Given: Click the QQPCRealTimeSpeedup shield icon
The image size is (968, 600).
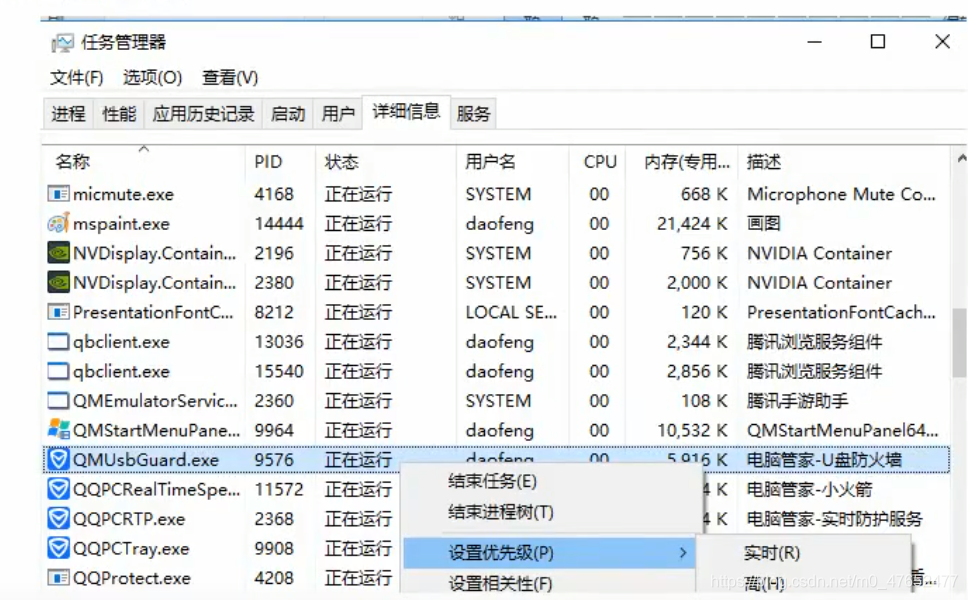Looking at the screenshot, I should tap(58, 489).
